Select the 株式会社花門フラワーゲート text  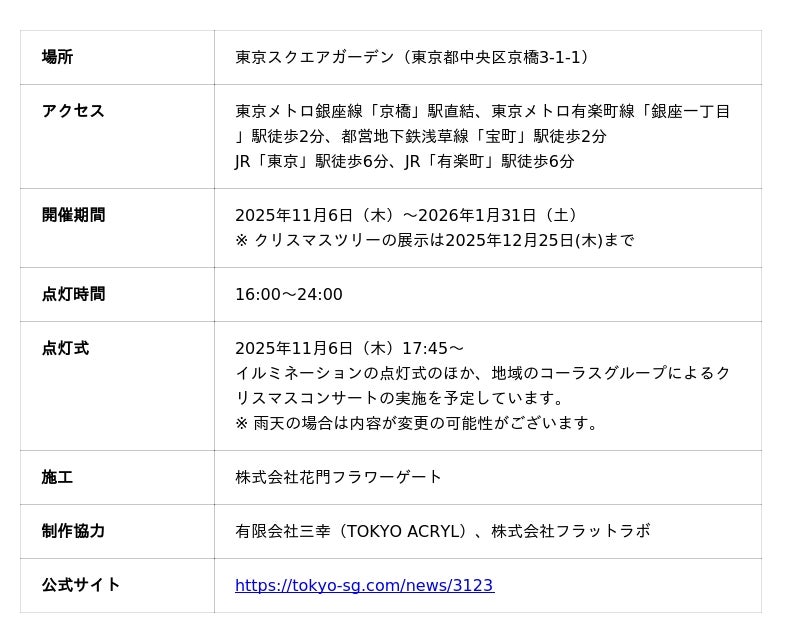(x=339, y=477)
